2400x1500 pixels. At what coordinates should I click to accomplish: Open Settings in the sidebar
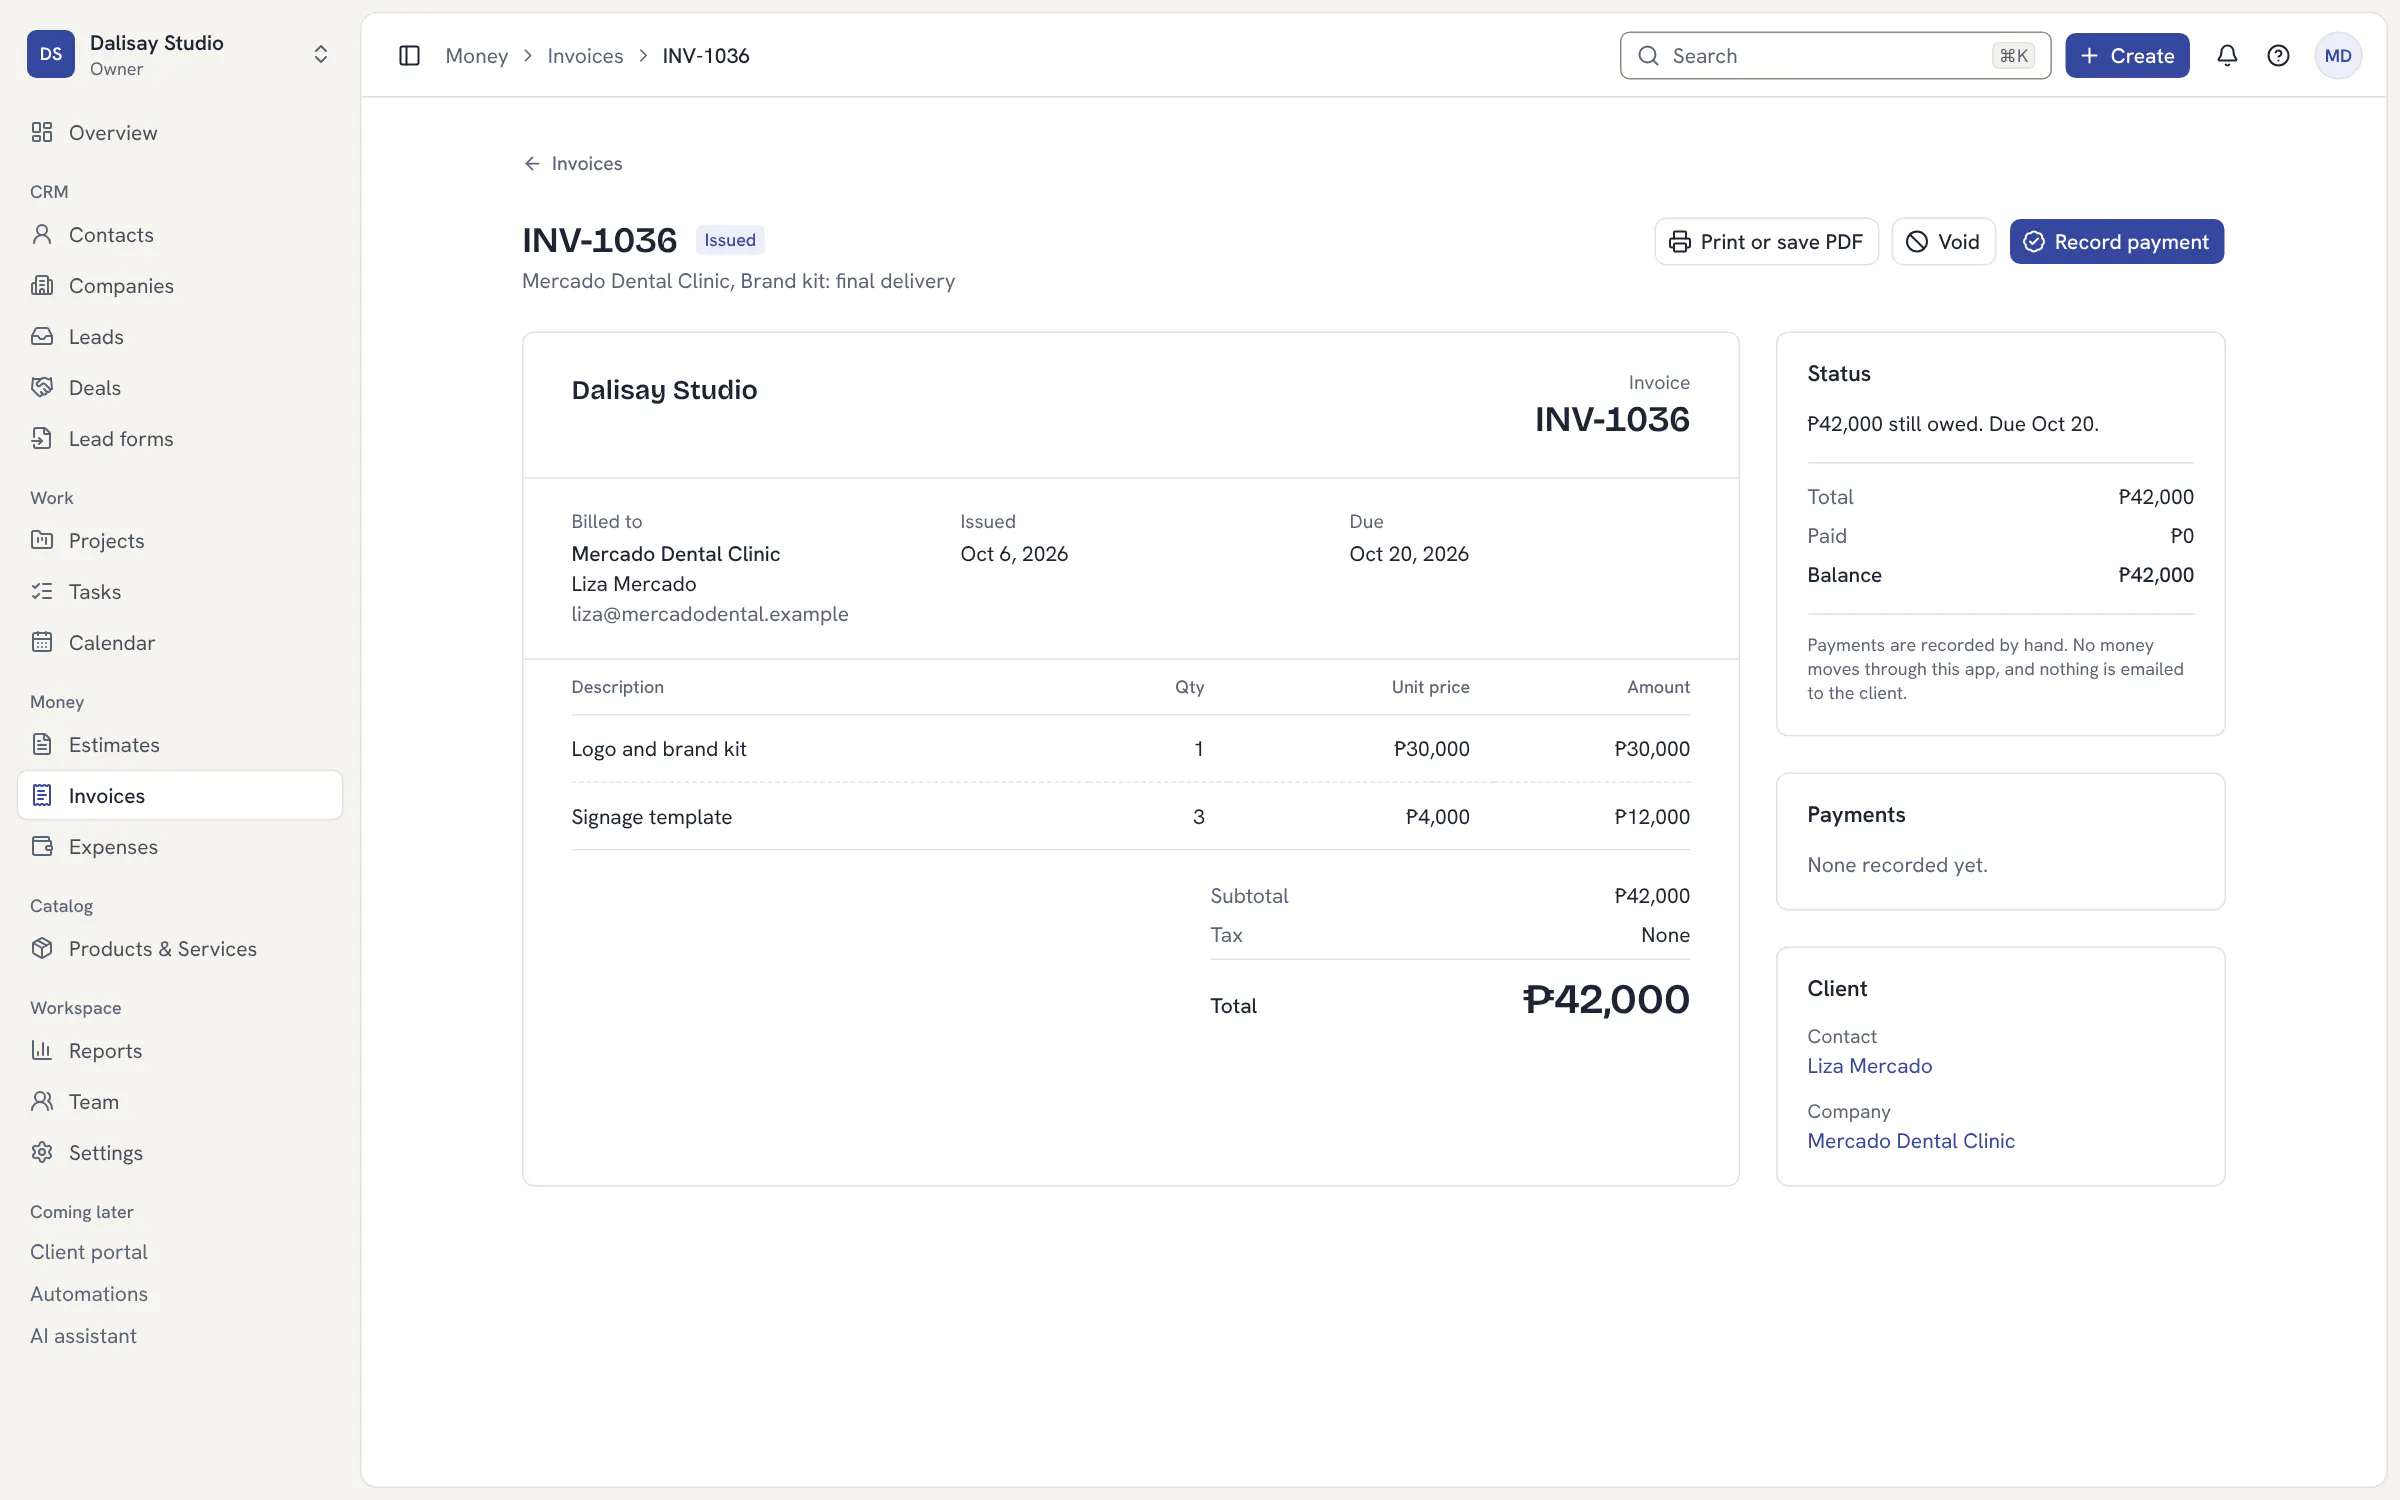pyautogui.click(x=180, y=1153)
